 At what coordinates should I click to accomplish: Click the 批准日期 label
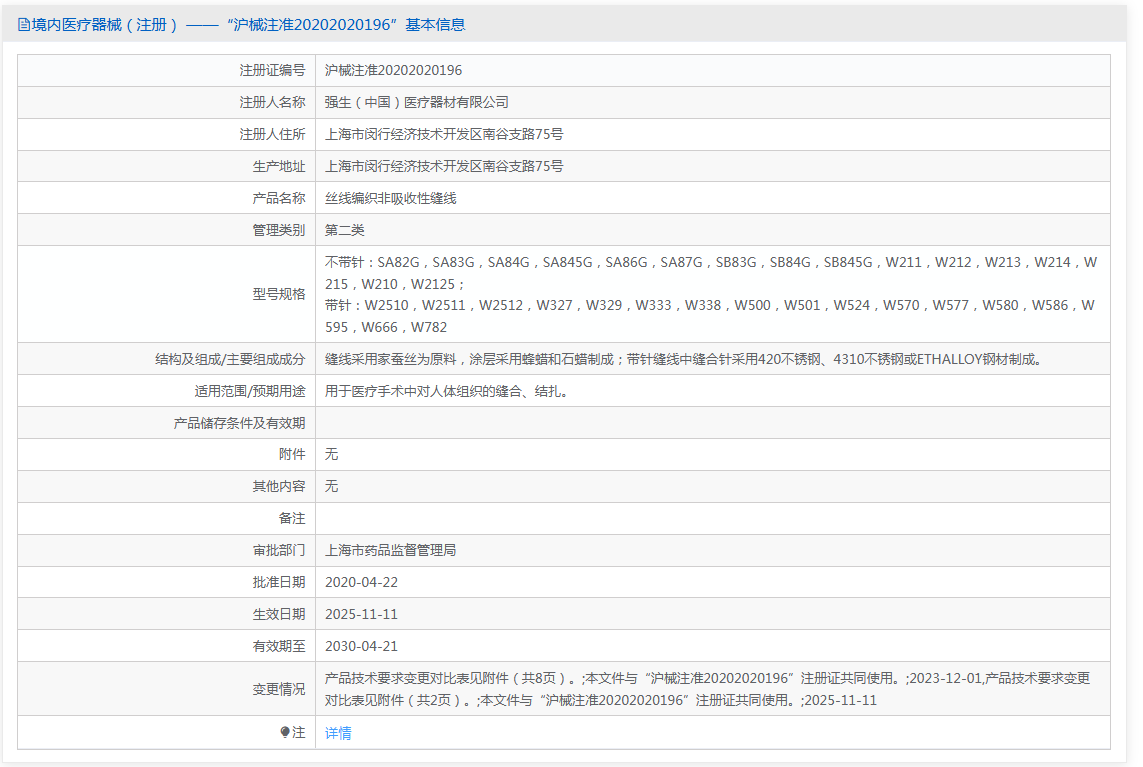click(279, 583)
